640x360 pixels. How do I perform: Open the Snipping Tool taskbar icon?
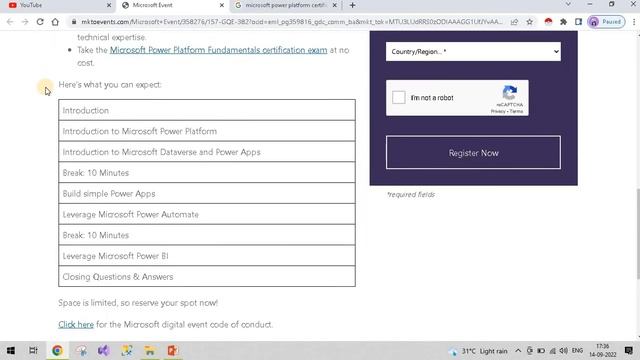81,351
